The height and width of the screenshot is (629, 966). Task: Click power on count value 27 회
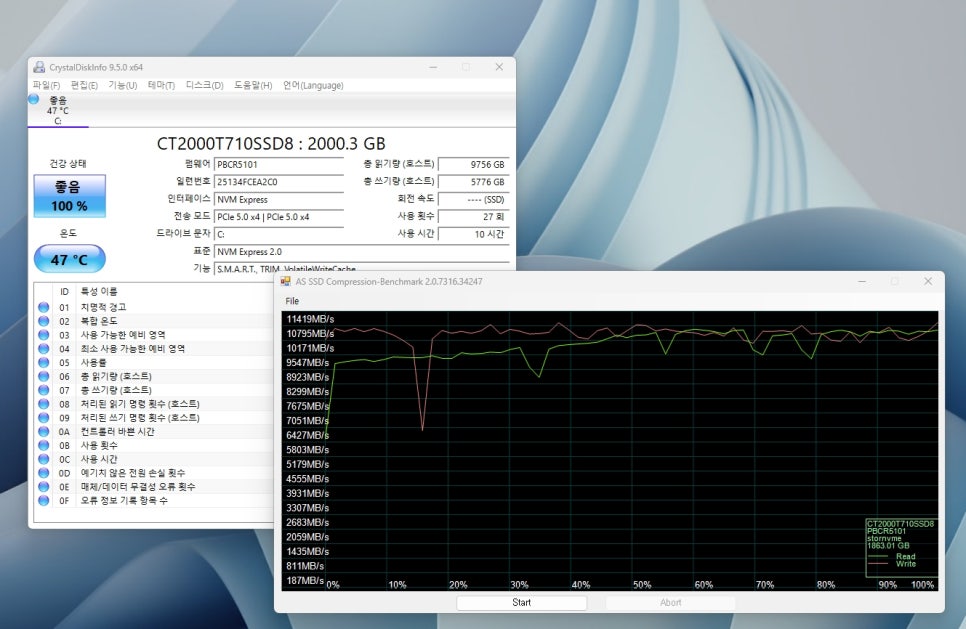(x=474, y=217)
